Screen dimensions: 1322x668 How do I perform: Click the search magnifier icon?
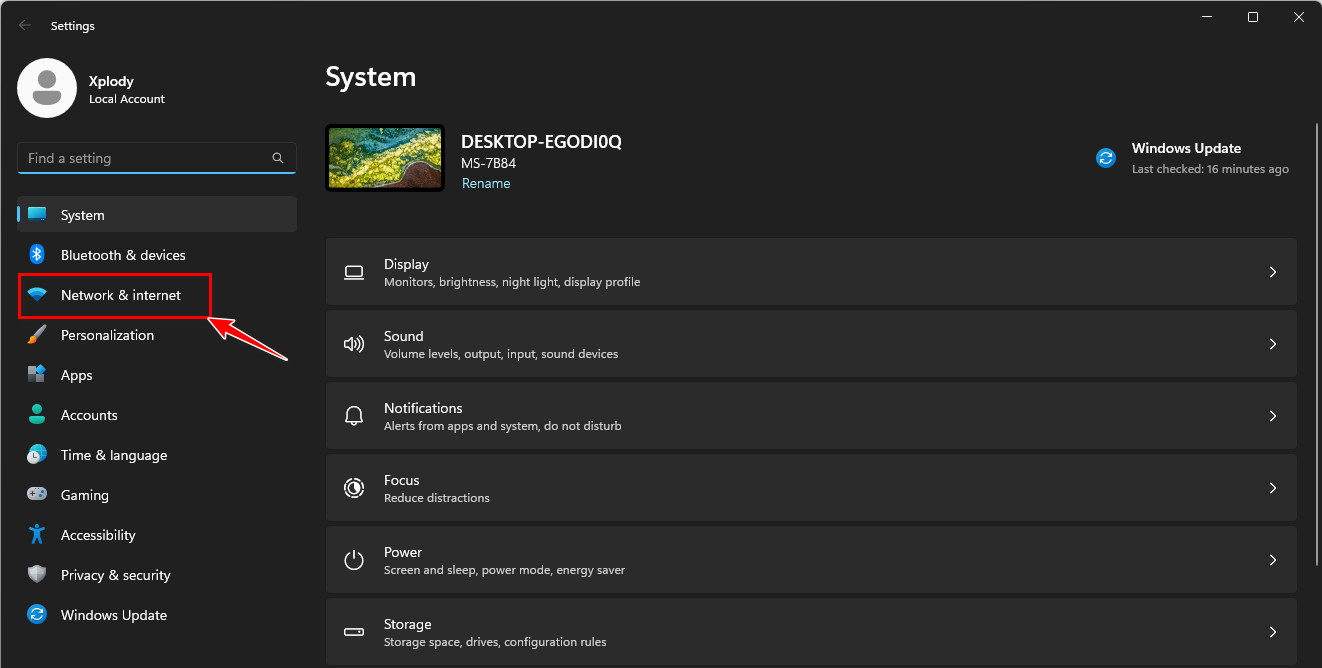[x=278, y=158]
